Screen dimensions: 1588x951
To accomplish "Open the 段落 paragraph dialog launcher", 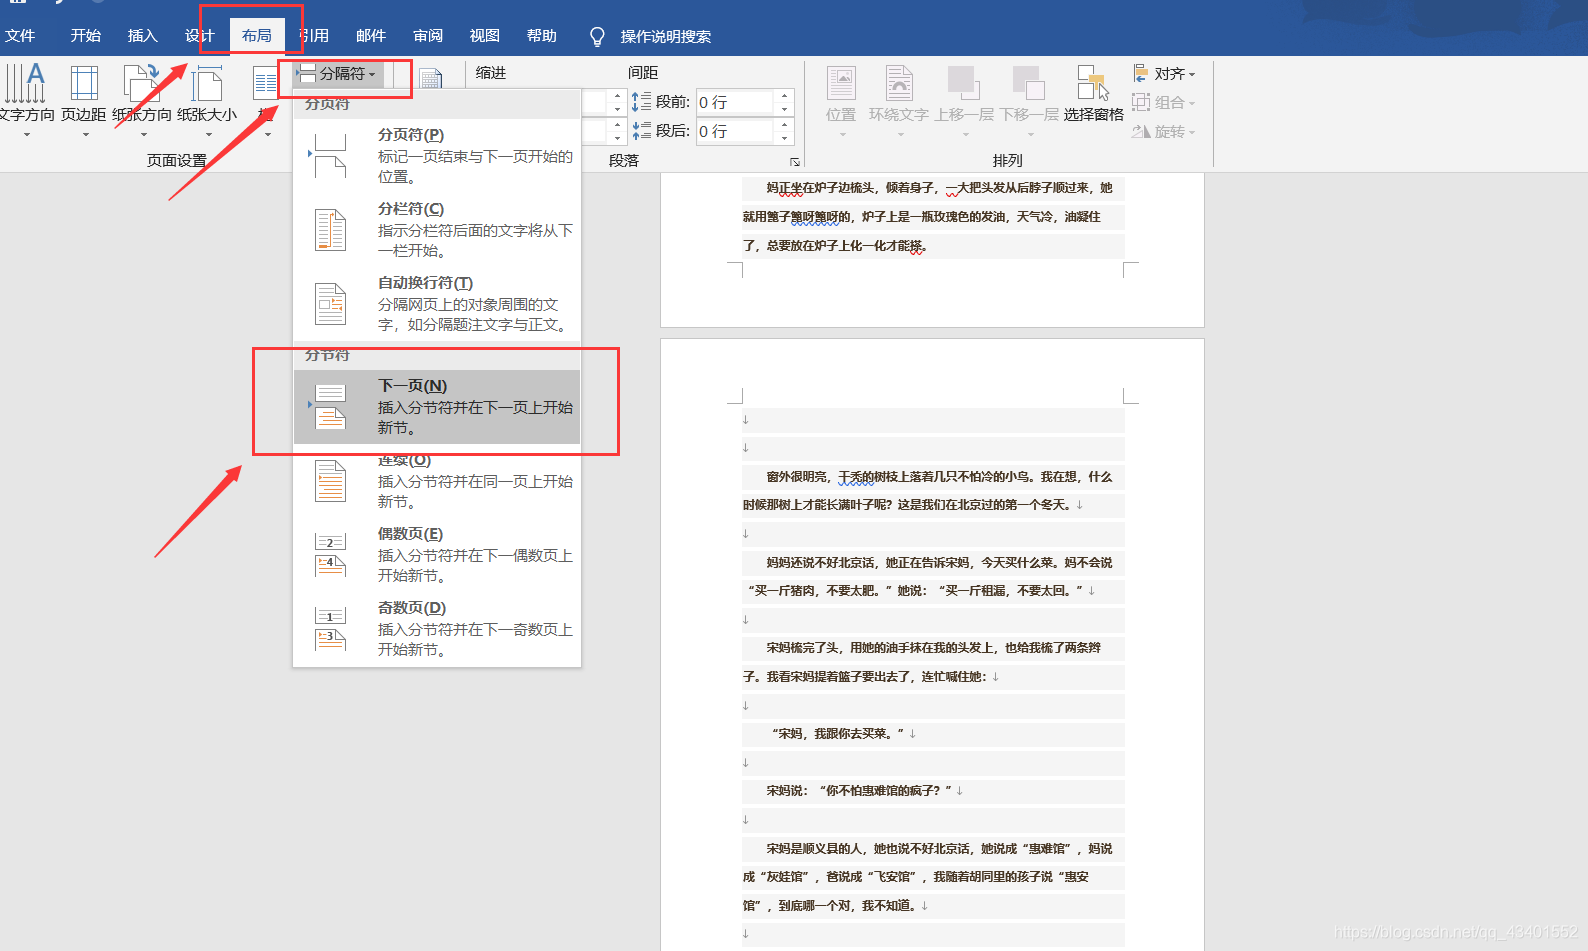I will coord(795,161).
